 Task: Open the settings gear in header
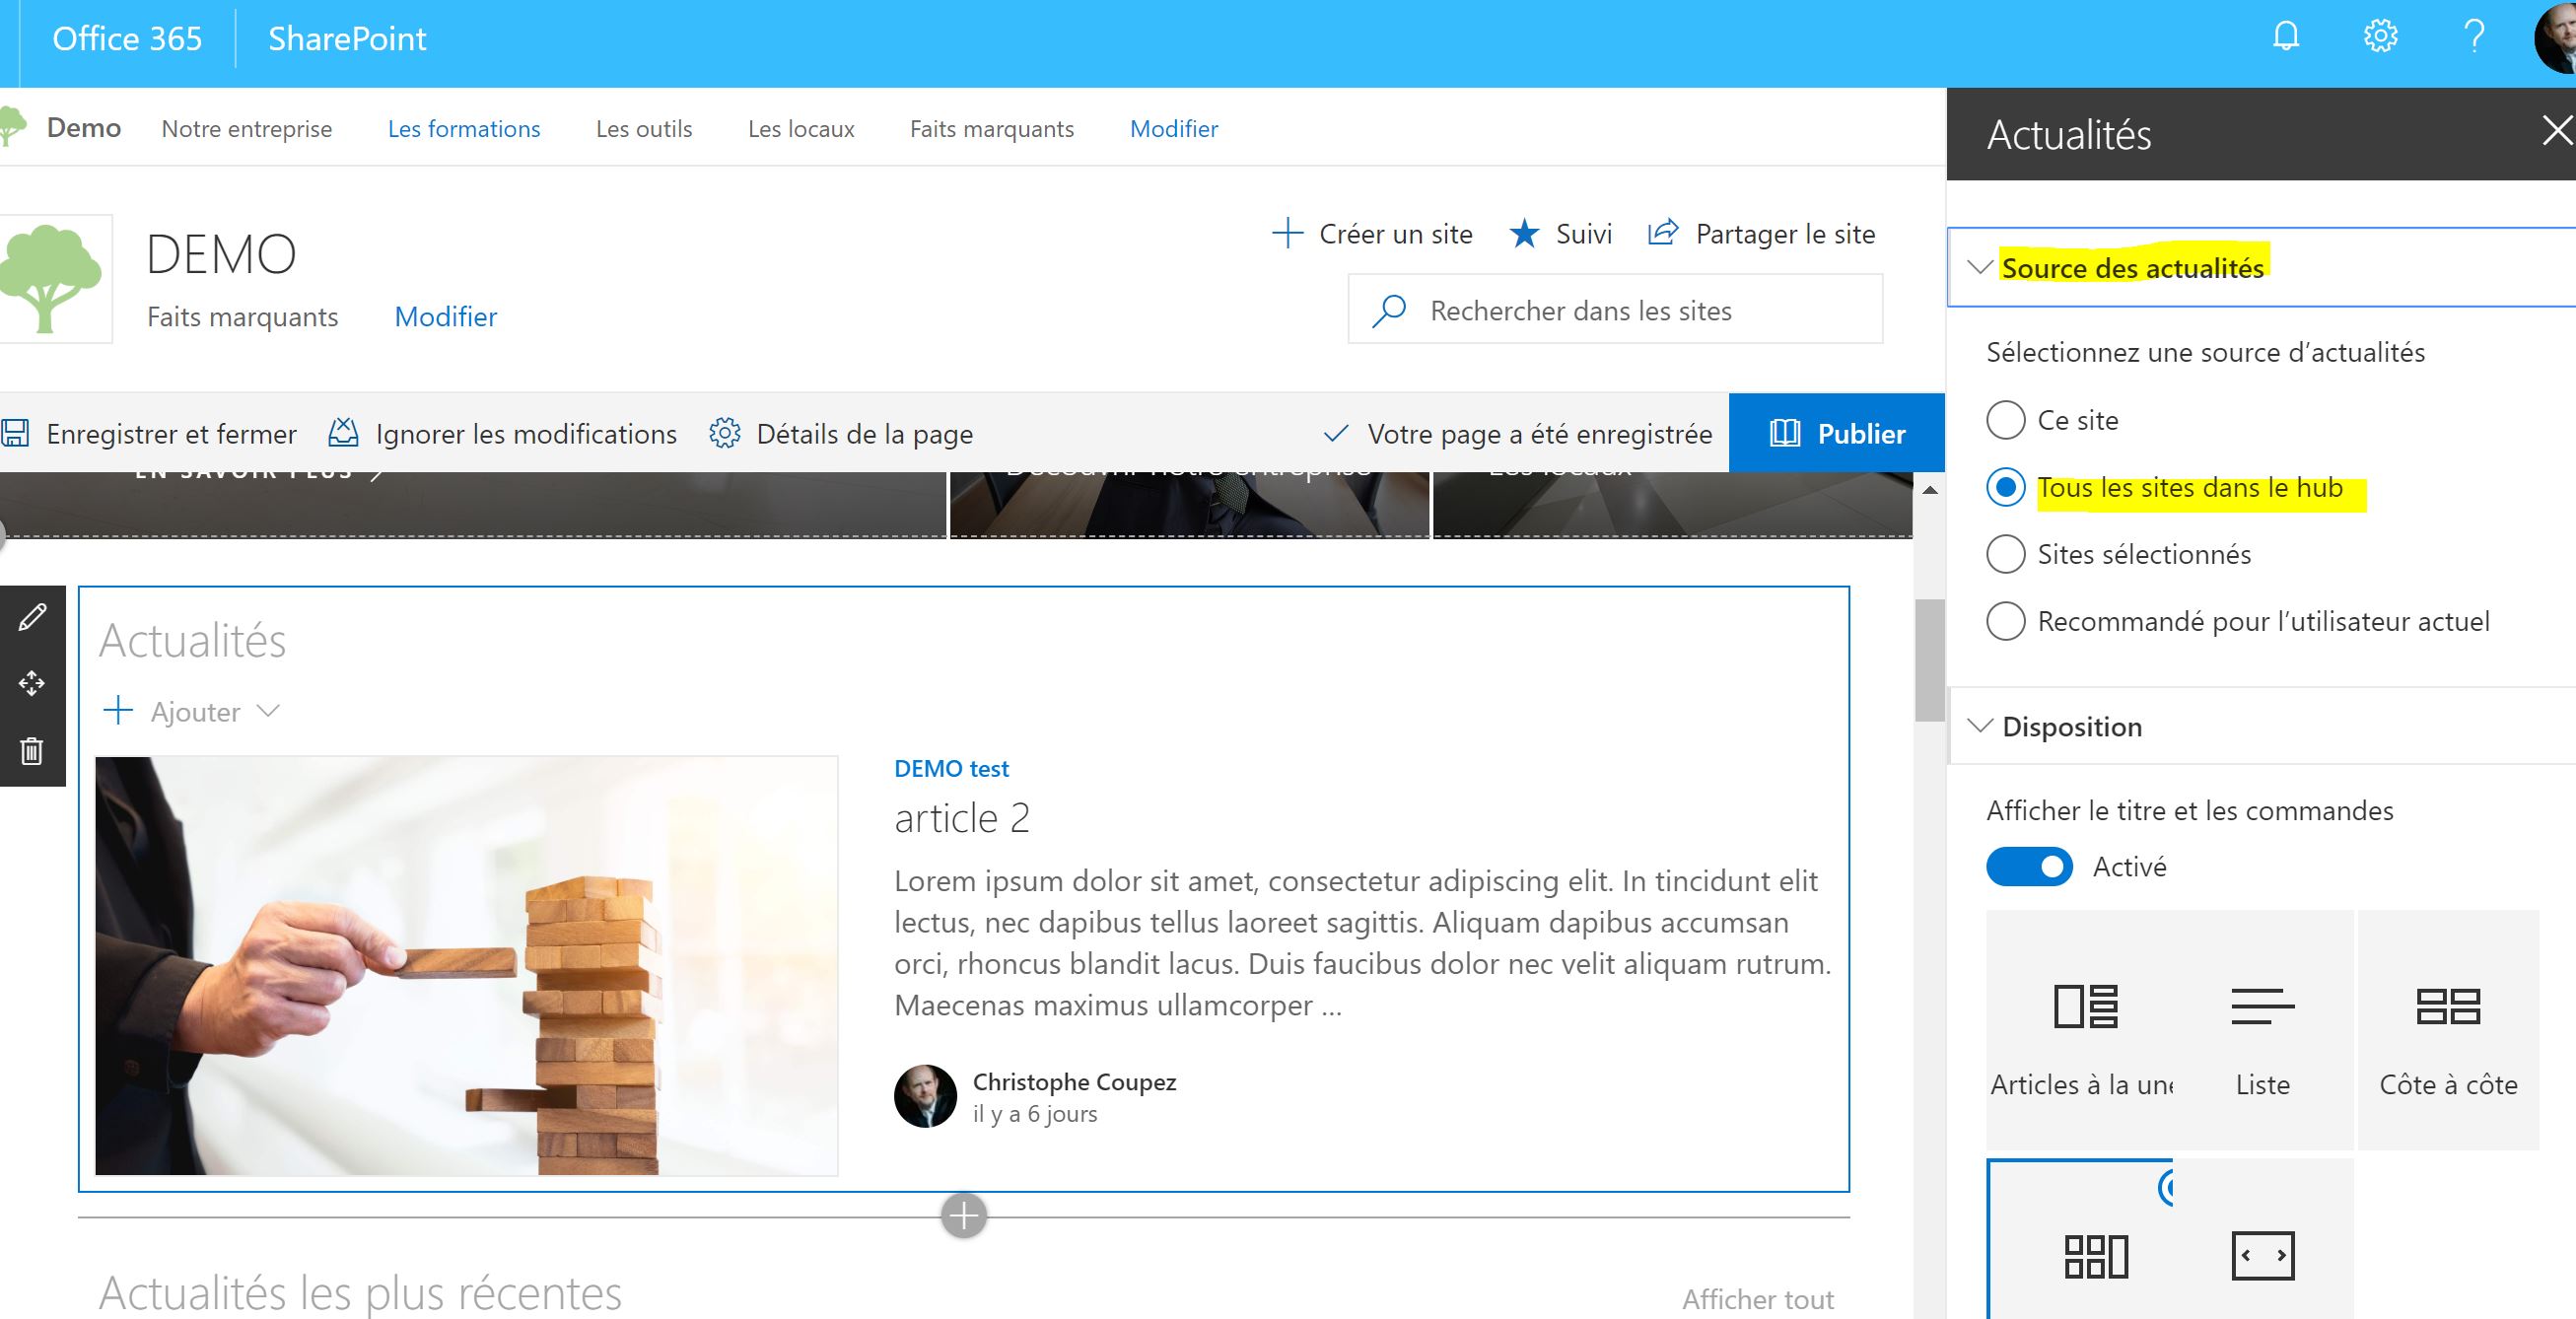point(2380,38)
